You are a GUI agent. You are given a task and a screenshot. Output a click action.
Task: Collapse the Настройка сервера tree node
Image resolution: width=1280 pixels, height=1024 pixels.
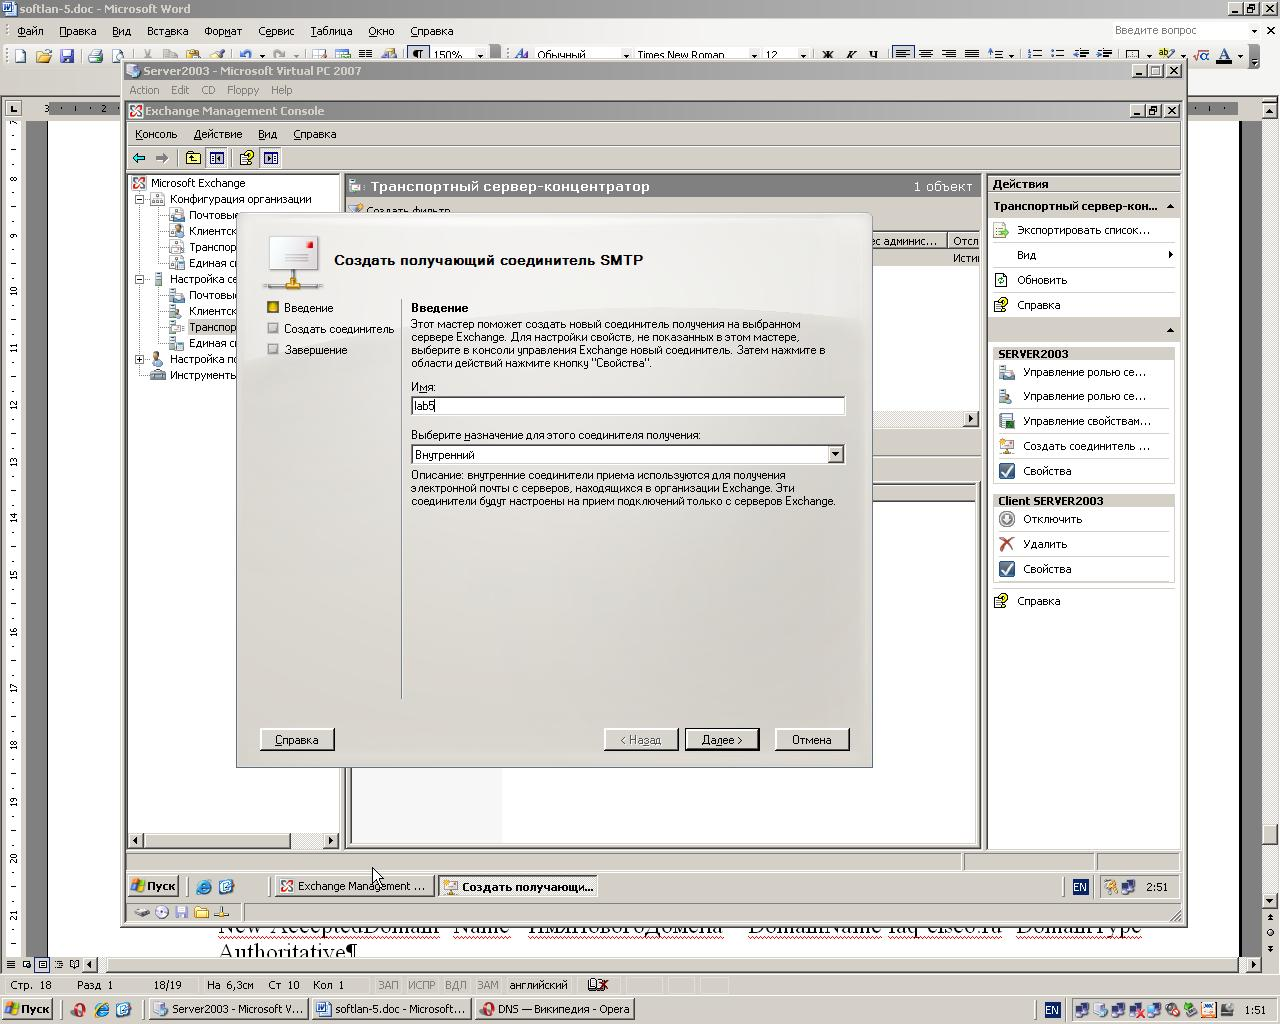pos(140,279)
